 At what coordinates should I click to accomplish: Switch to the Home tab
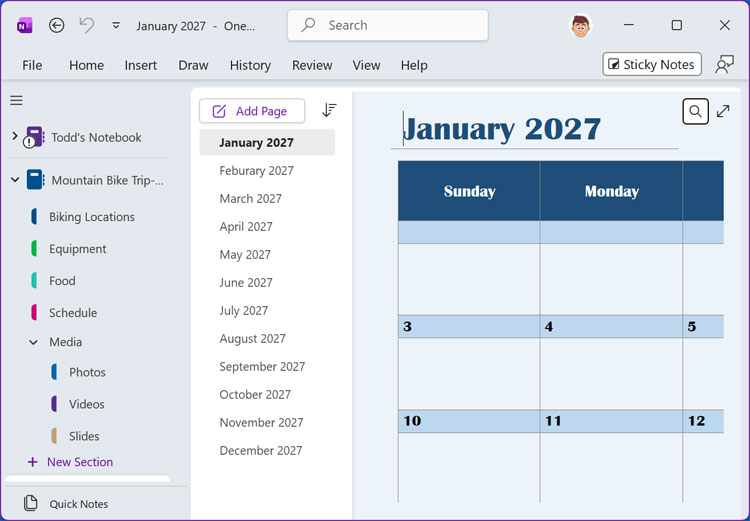(x=87, y=65)
